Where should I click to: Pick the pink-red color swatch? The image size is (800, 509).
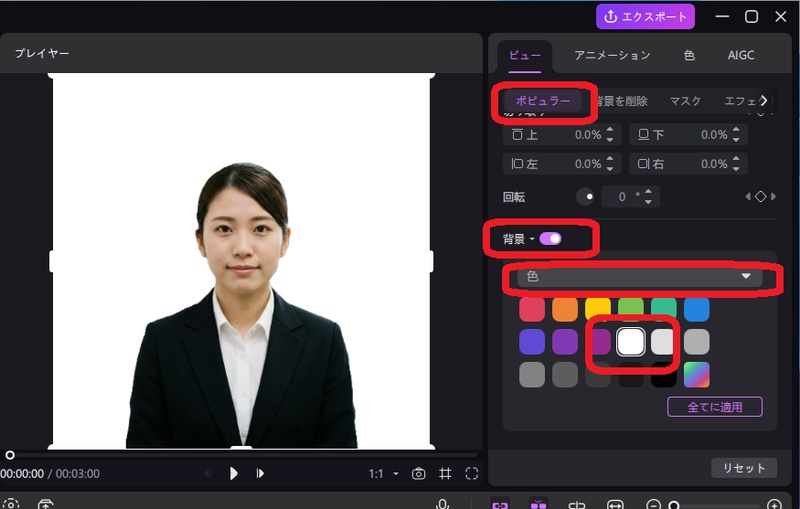[532, 309]
